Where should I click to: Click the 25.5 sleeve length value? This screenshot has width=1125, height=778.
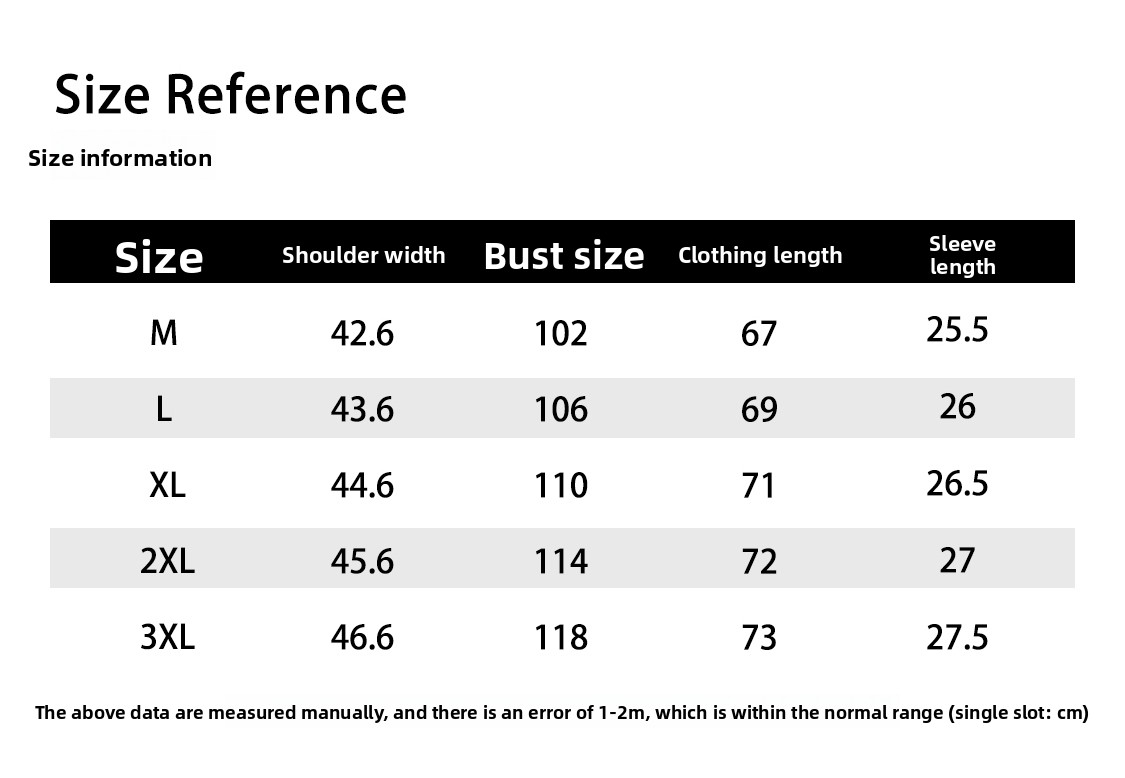(x=957, y=329)
